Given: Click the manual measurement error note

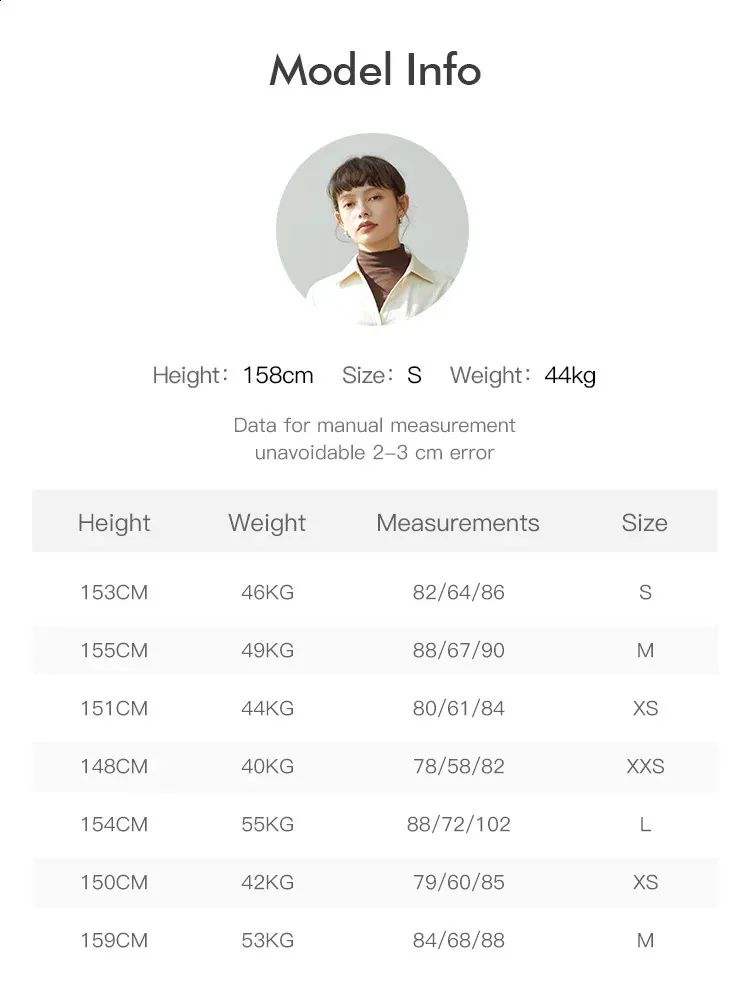Looking at the screenshot, I should (375, 439).
